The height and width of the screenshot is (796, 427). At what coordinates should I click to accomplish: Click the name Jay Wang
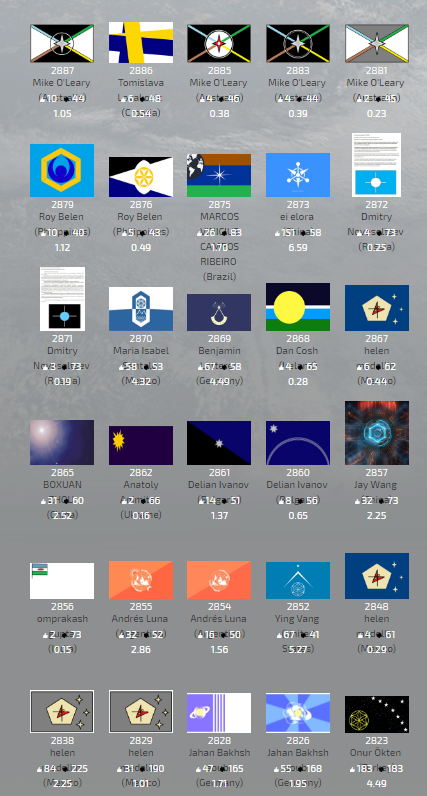pos(377,485)
